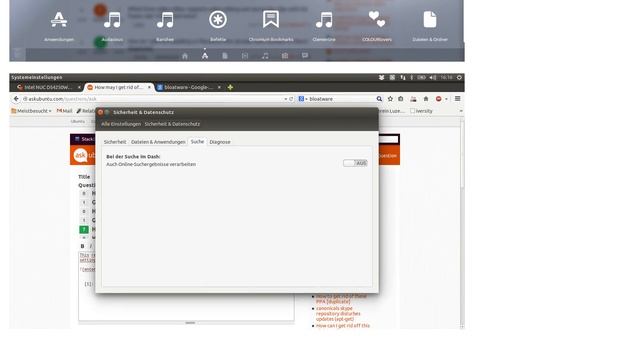Screen dimensions: 640x360
Task: Go back to Alle Einstellungen
Action: [x=121, y=124]
